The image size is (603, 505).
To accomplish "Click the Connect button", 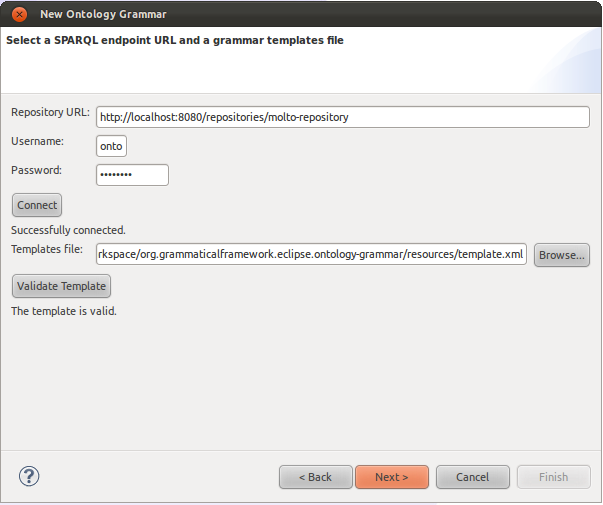I will [37, 205].
